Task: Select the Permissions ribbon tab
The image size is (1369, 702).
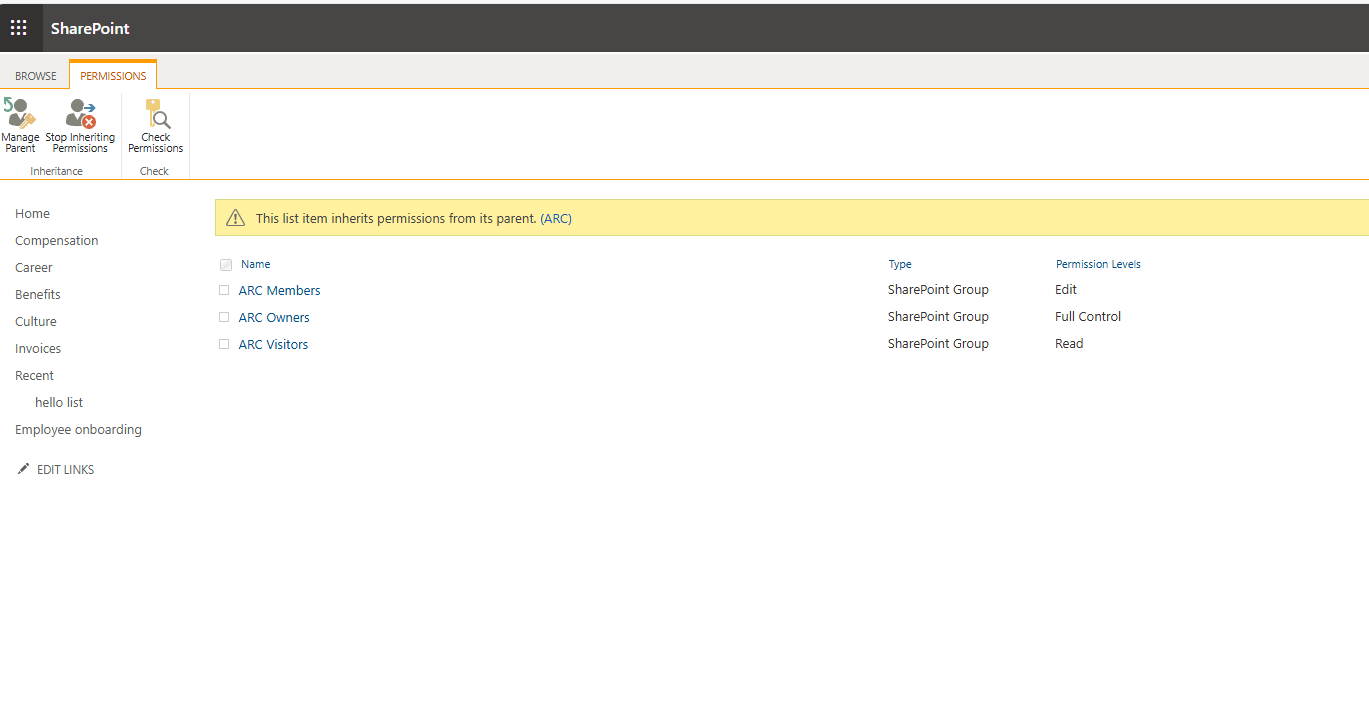Action: [x=113, y=76]
